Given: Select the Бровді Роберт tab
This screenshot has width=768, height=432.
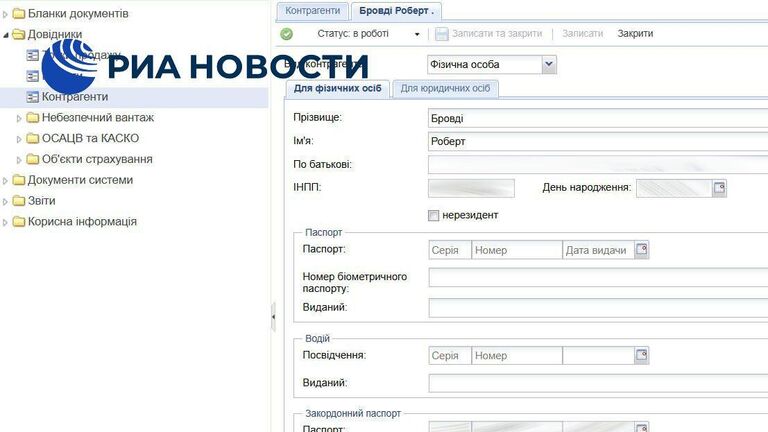Looking at the screenshot, I should click(396, 11).
